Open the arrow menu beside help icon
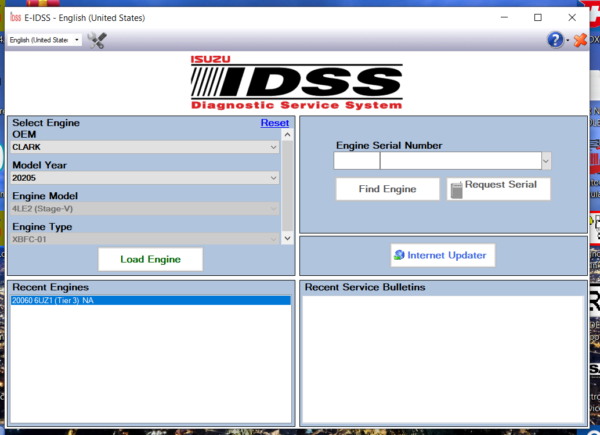This screenshot has width=600, height=435. tap(567, 40)
